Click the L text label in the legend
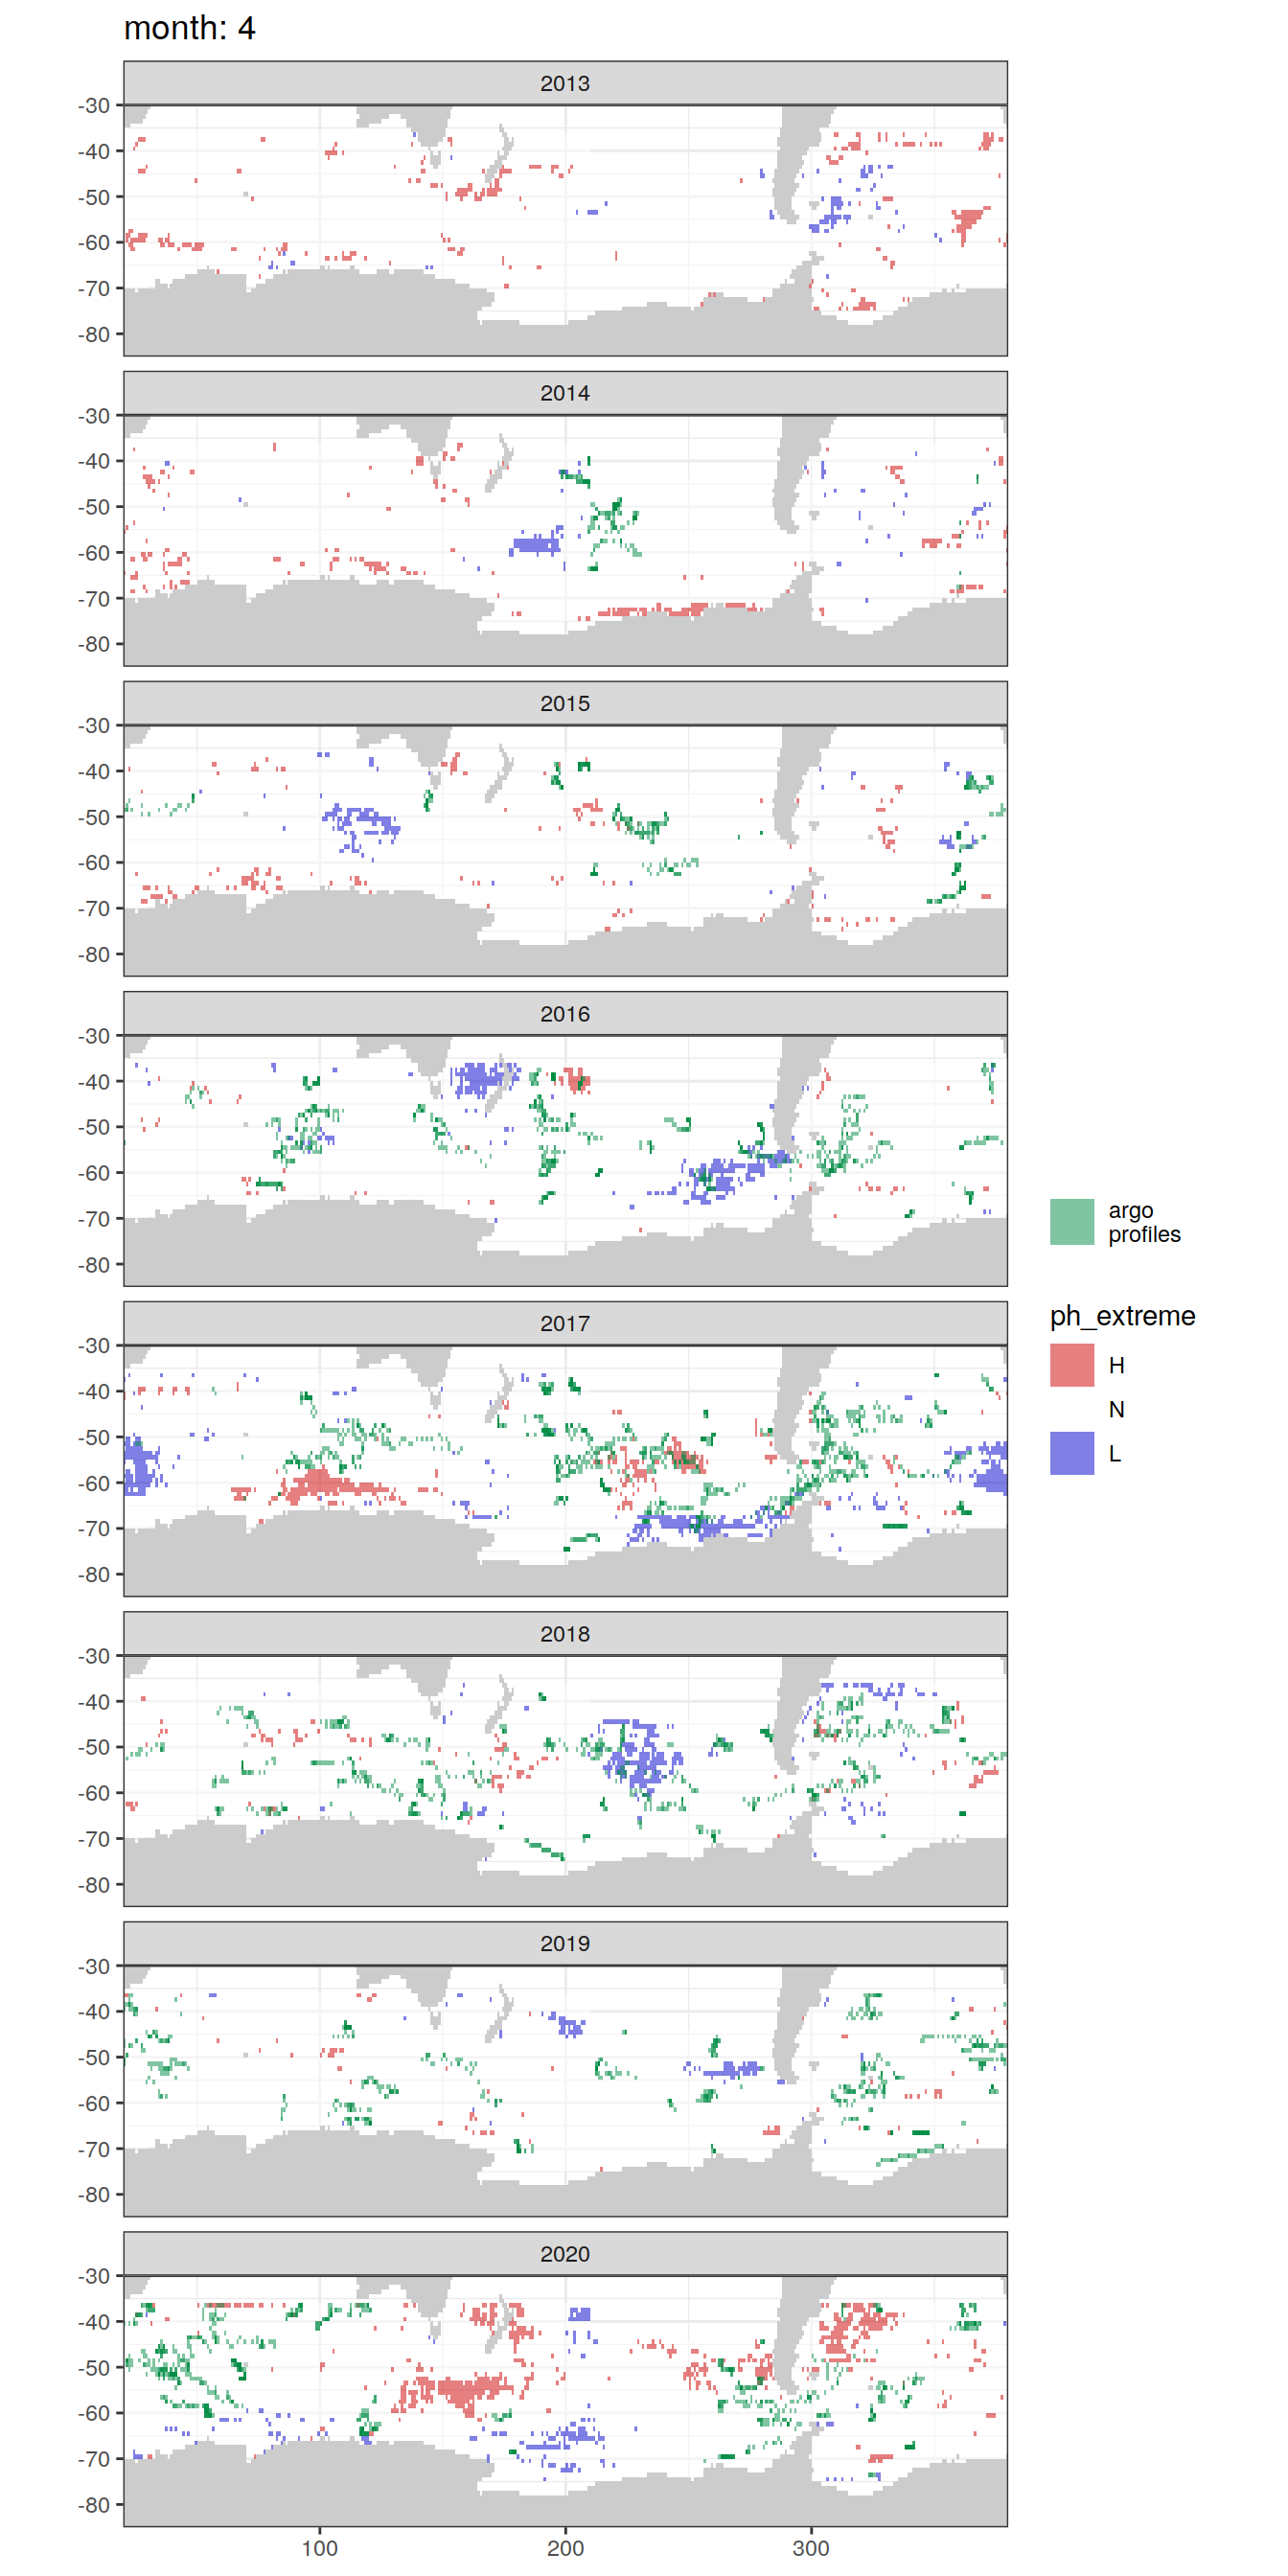The image size is (1288, 2576). (1114, 1453)
